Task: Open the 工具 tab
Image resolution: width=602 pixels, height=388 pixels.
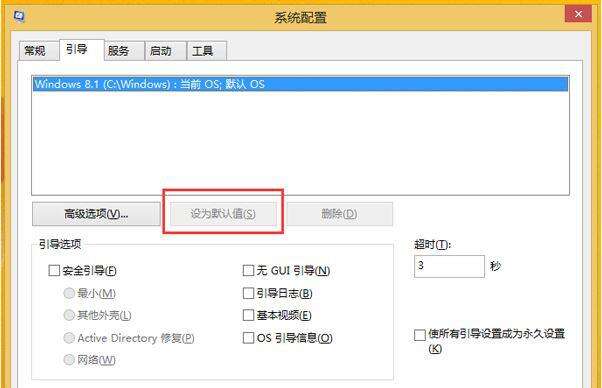Action: [207, 51]
